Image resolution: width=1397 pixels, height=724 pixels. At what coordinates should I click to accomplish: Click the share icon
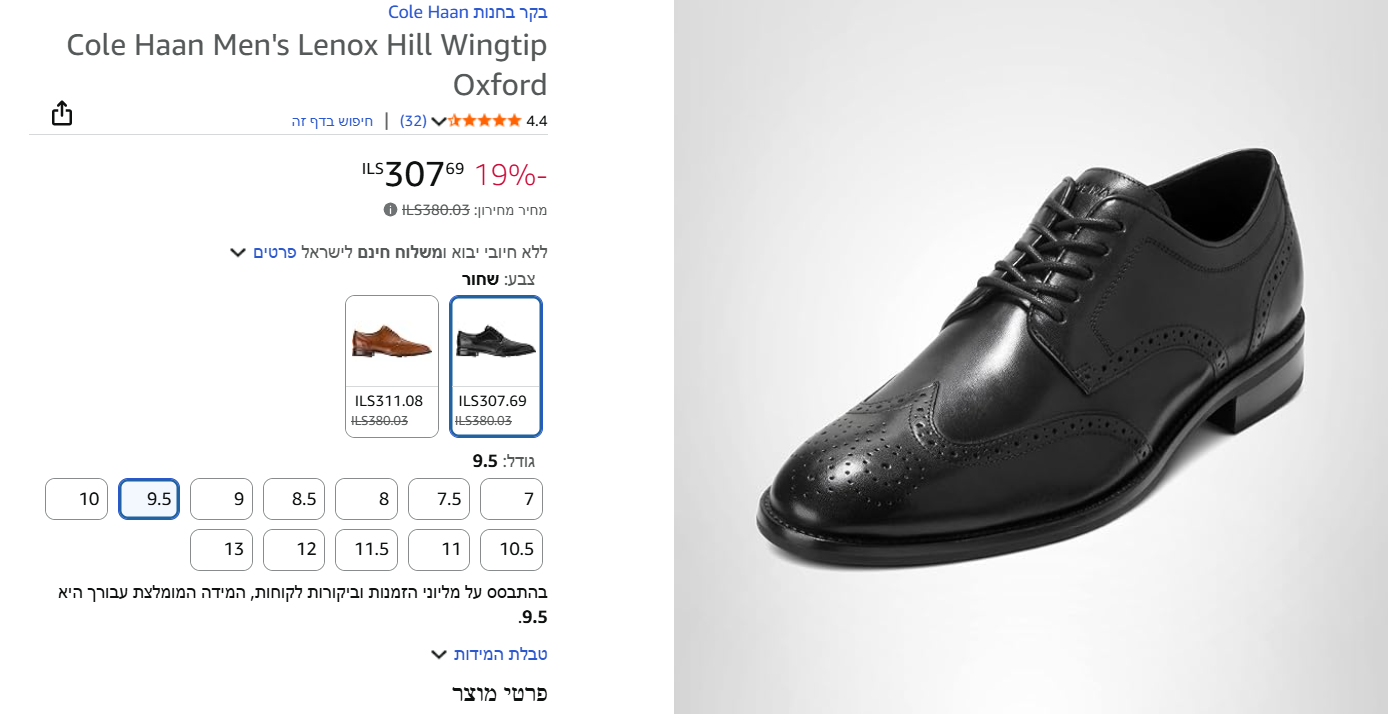pyautogui.click(x=62, y=114)
